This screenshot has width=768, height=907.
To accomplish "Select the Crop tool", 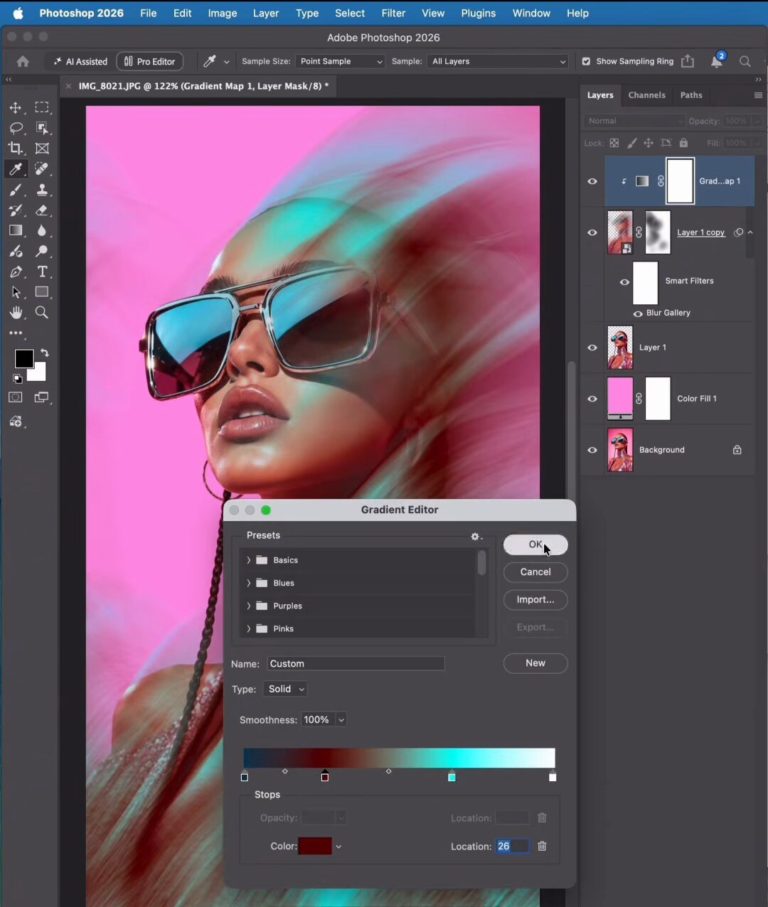I will (x=16, y=148).
